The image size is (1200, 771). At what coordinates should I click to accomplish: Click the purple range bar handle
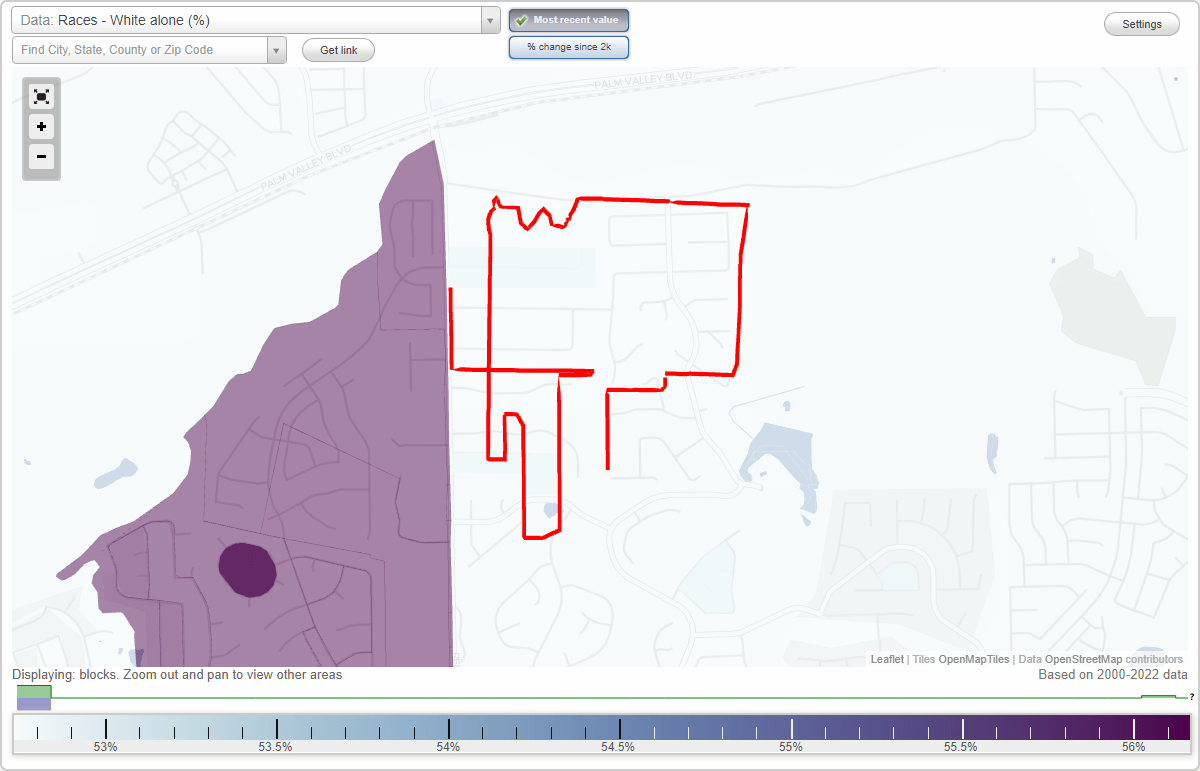(x=34, y=705)
